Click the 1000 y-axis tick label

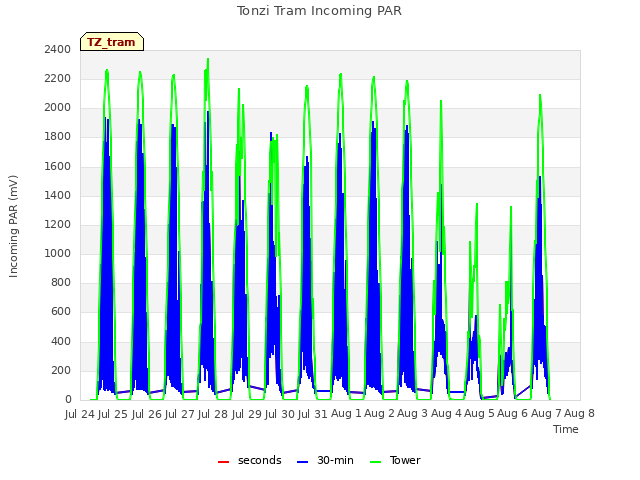(58, 253)
